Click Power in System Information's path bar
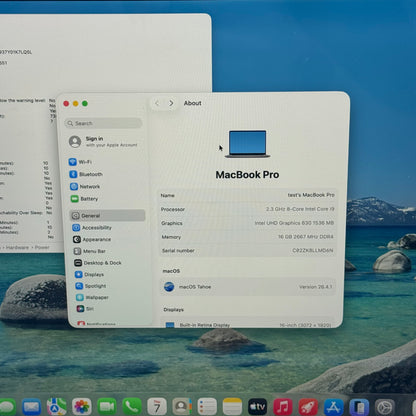The width and height of the screenshot is (416, 416). 42,247
